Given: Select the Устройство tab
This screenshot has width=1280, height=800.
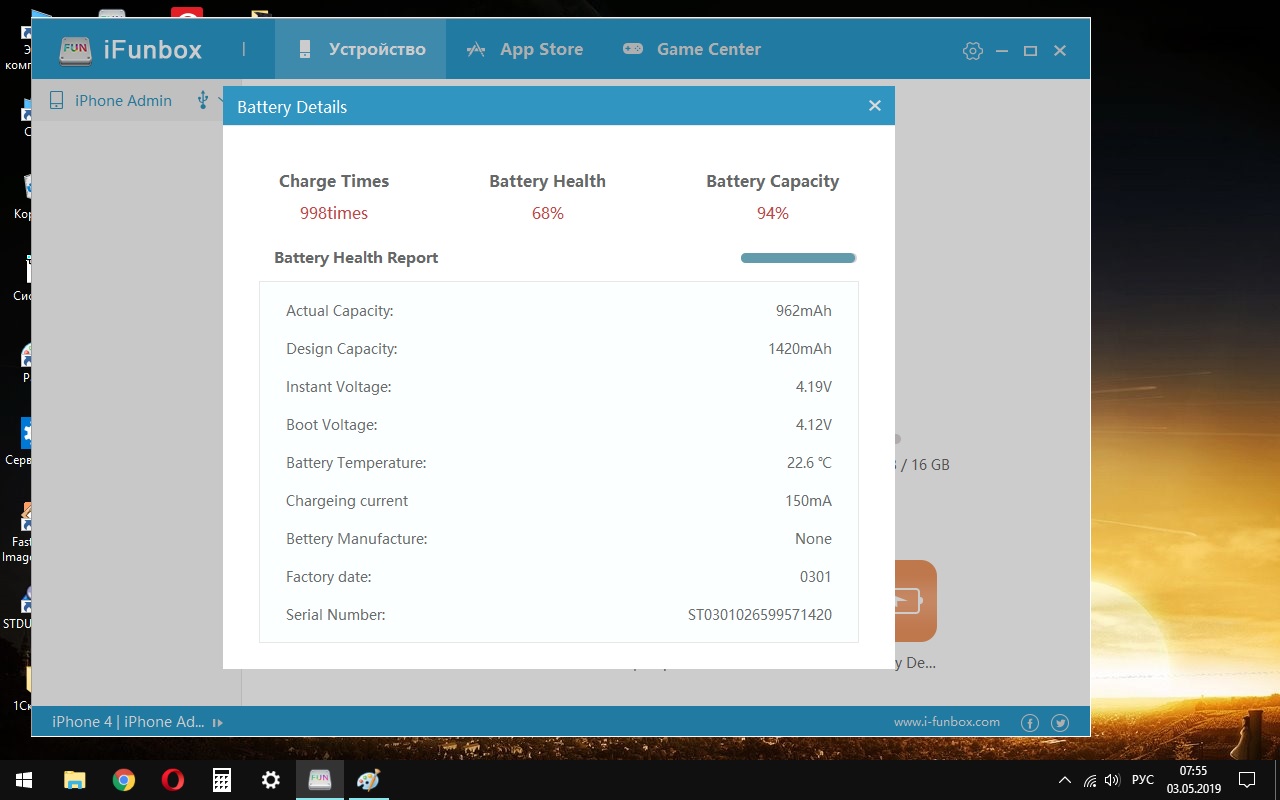Looking at the screenshot, I should coord(361,49).
